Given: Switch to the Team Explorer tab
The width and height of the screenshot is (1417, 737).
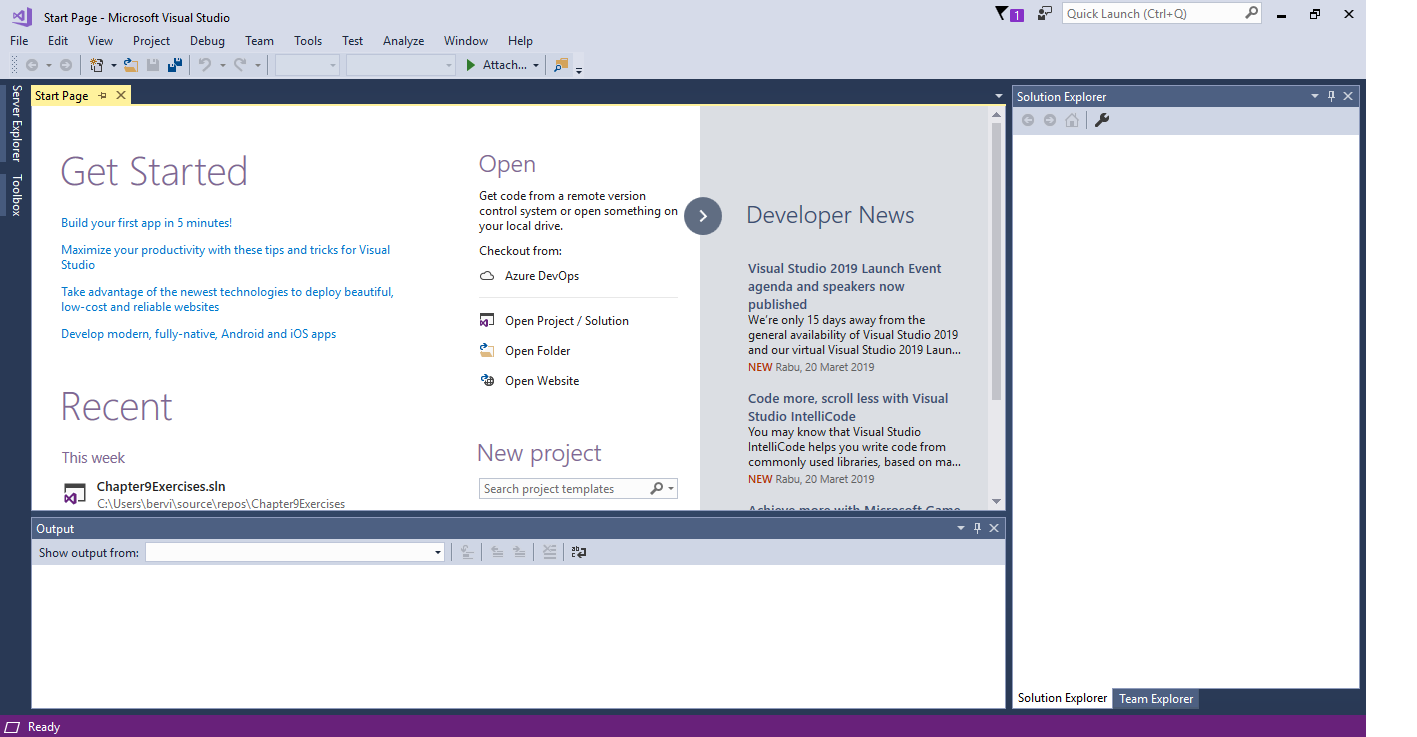Looking at the screenshot, I should click(1155, 699).
